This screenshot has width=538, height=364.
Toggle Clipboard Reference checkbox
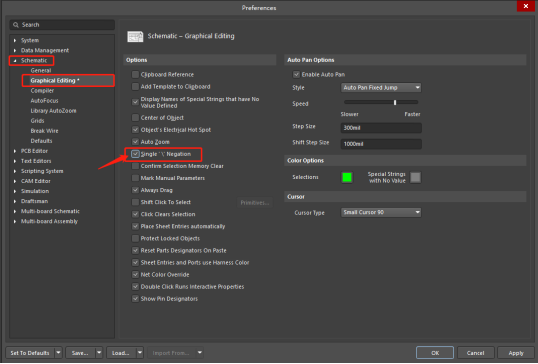(x=135, y=74)
